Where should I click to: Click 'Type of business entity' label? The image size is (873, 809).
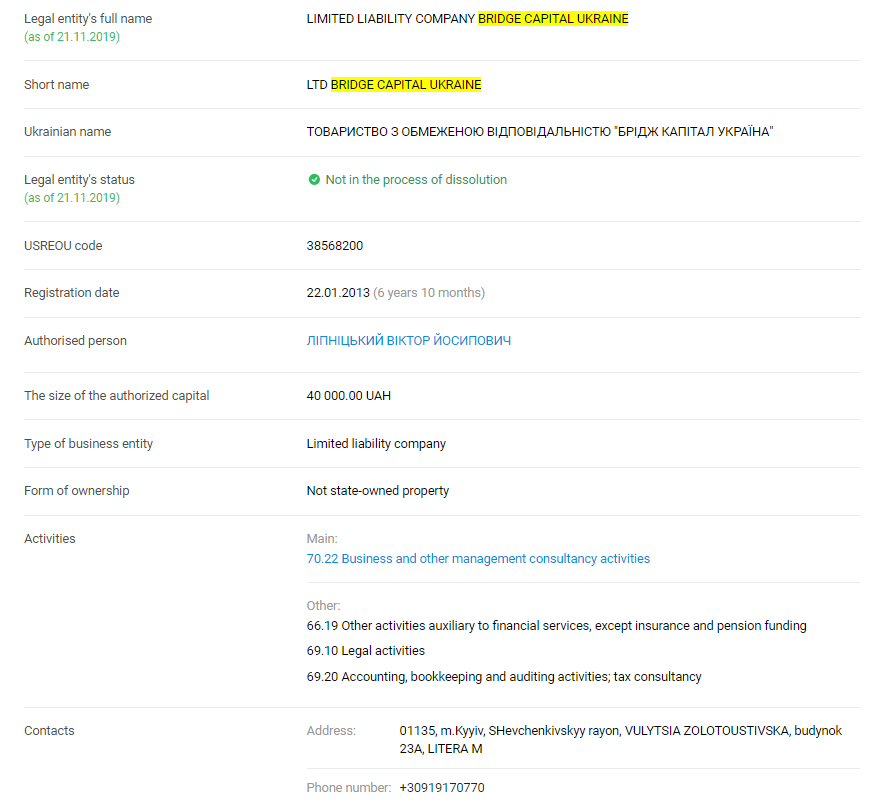[88, 444]
